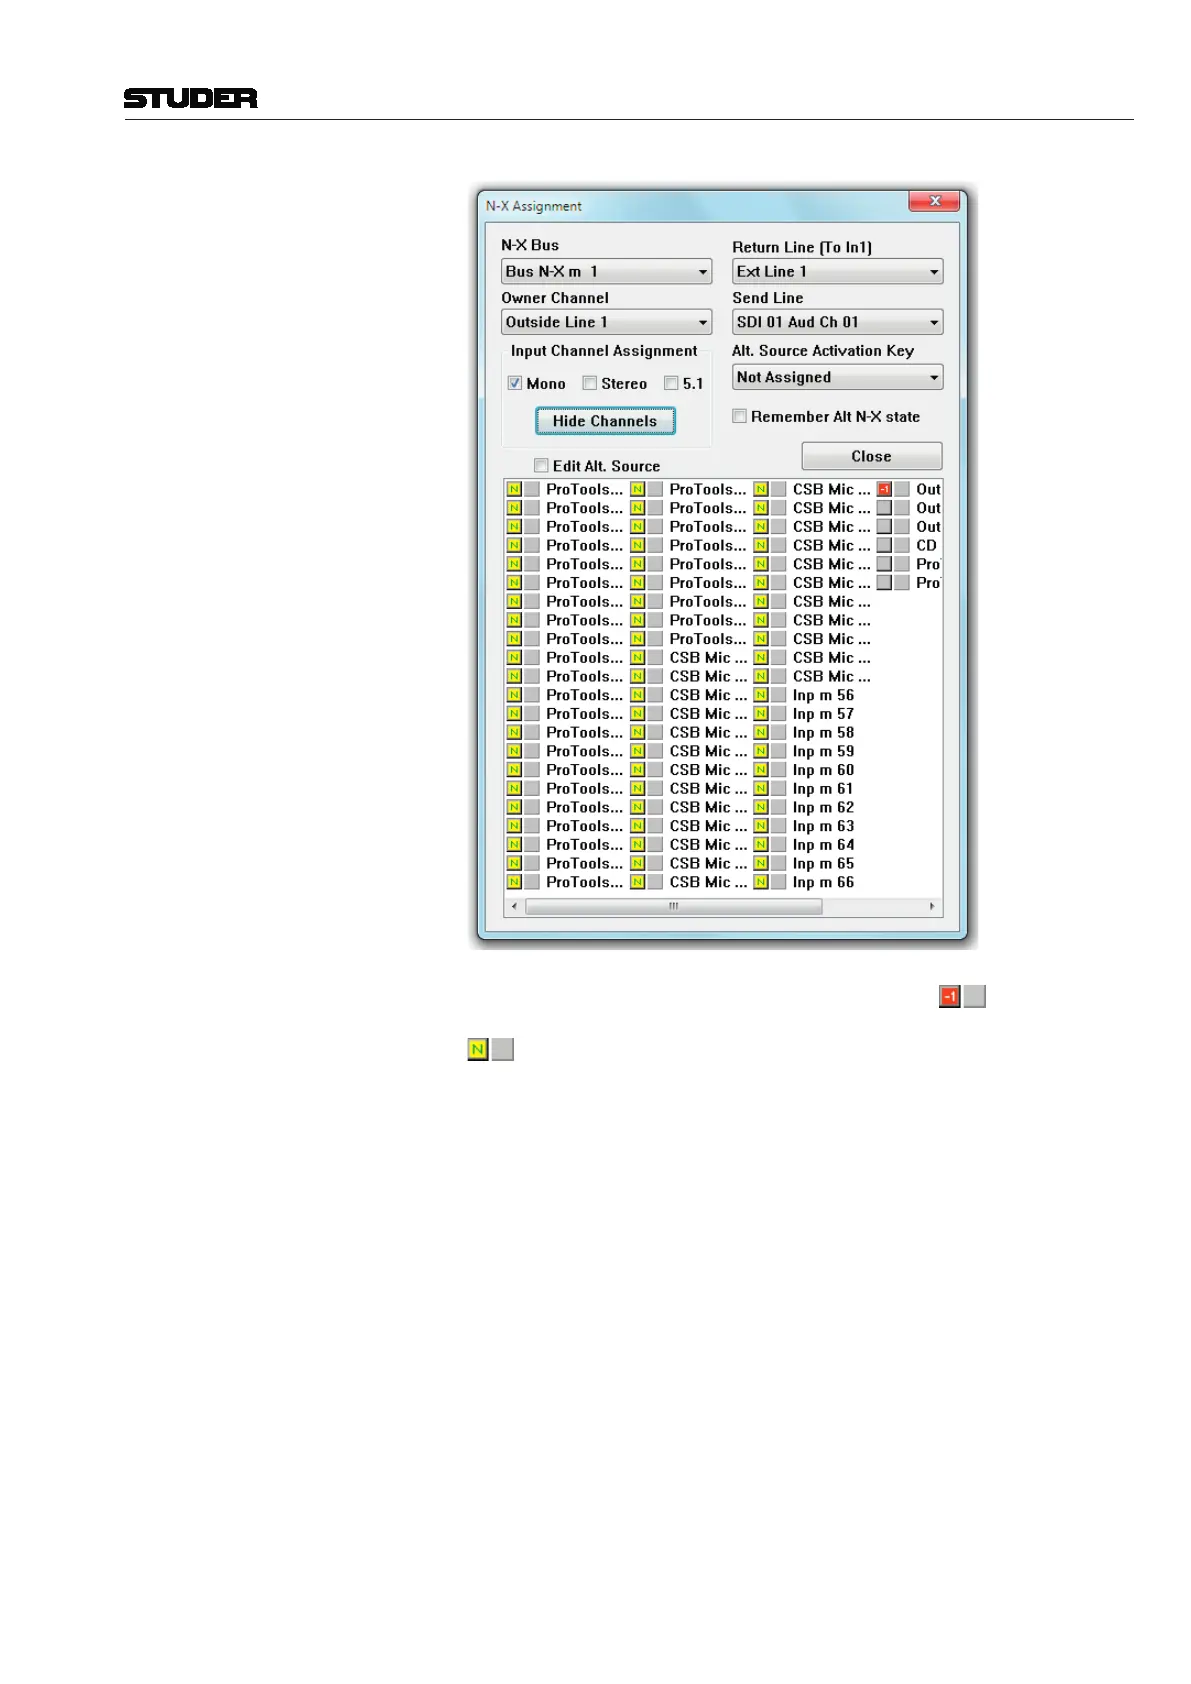This screenshot has height=1684, width=1191.
Task: Select the "Inp m 60" channel label
Action: [824, 770]
